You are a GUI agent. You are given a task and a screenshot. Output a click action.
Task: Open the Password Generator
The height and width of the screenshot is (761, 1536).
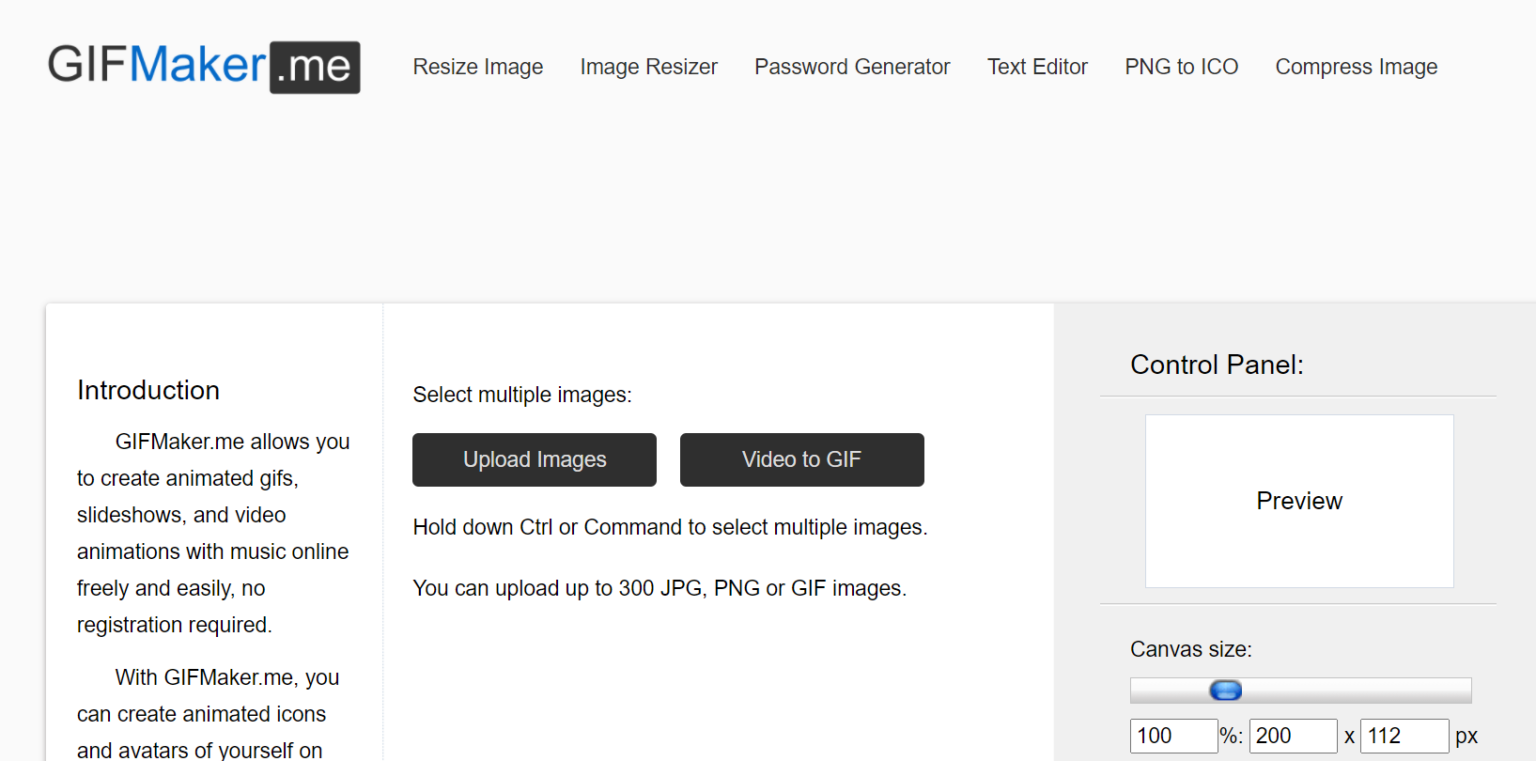[x=852, y=67]
